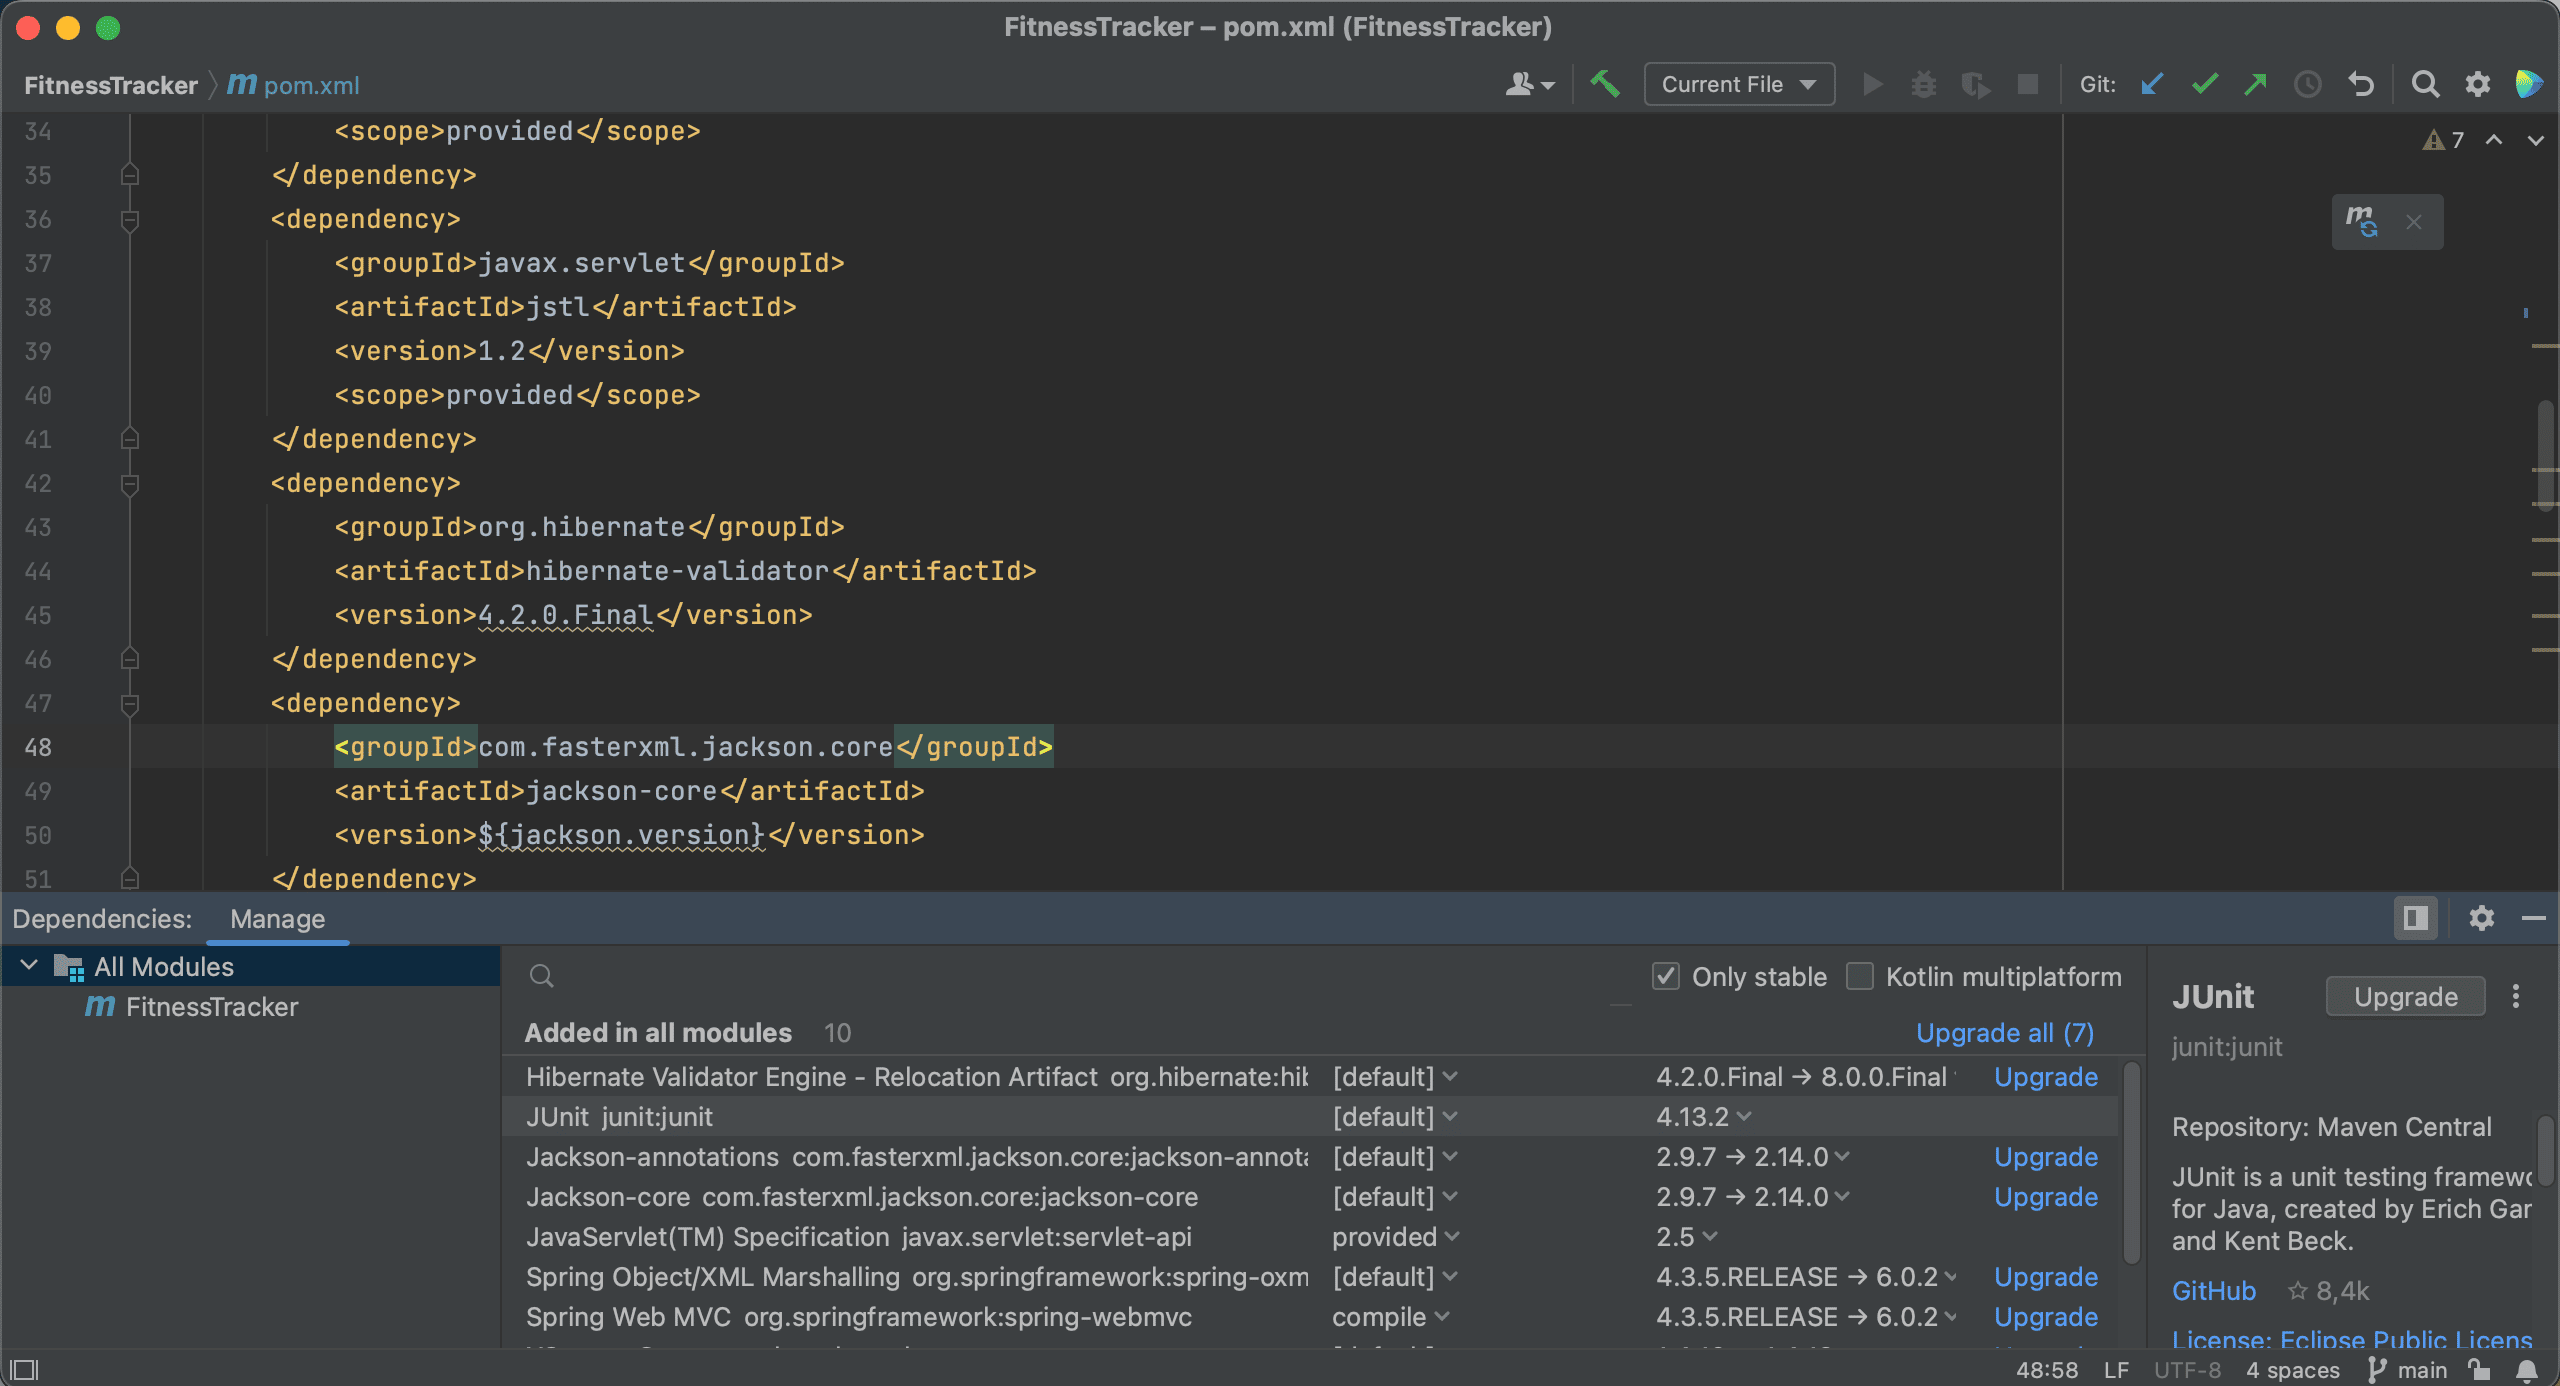
Task: Click 4 spaces indent status entry
Action: (2293, 1369)
